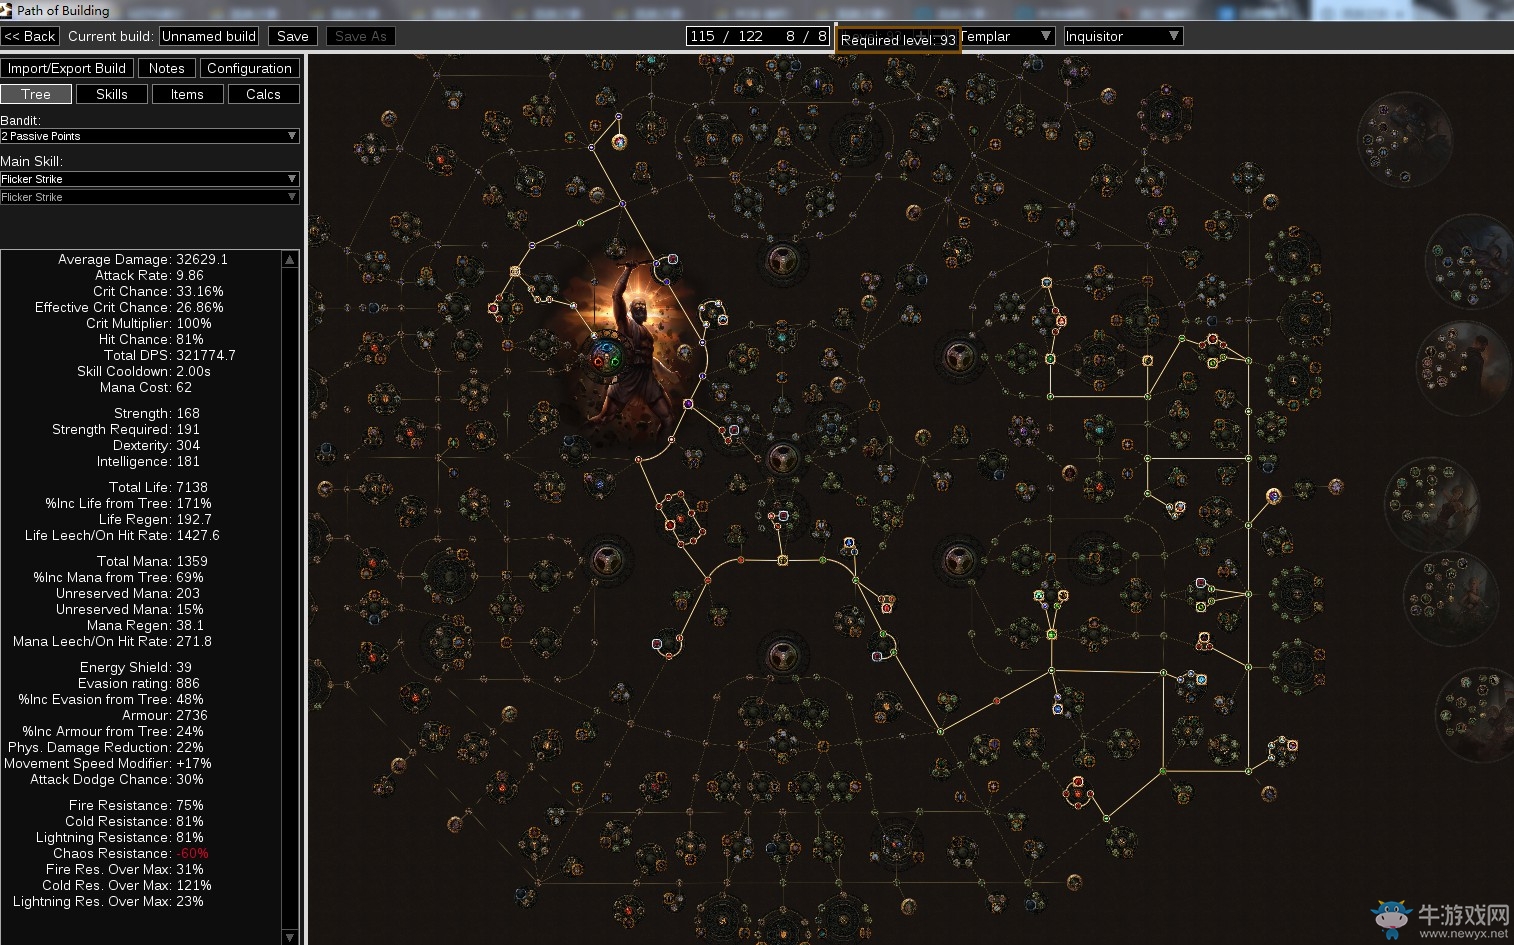This screenshot has height=945, width=1514.
Task: Go back with the << Back button
Action: [30, 36]
